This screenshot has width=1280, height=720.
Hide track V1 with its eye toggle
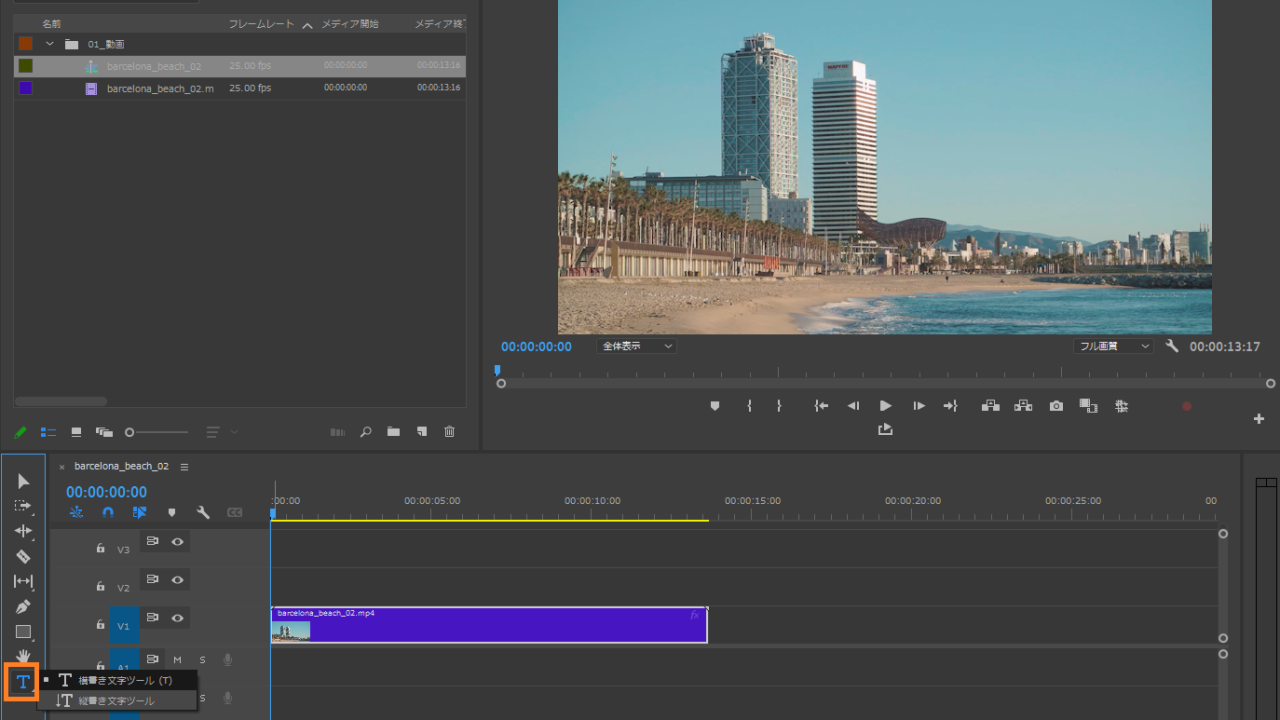pyautogui.click(x=177, y=617)
